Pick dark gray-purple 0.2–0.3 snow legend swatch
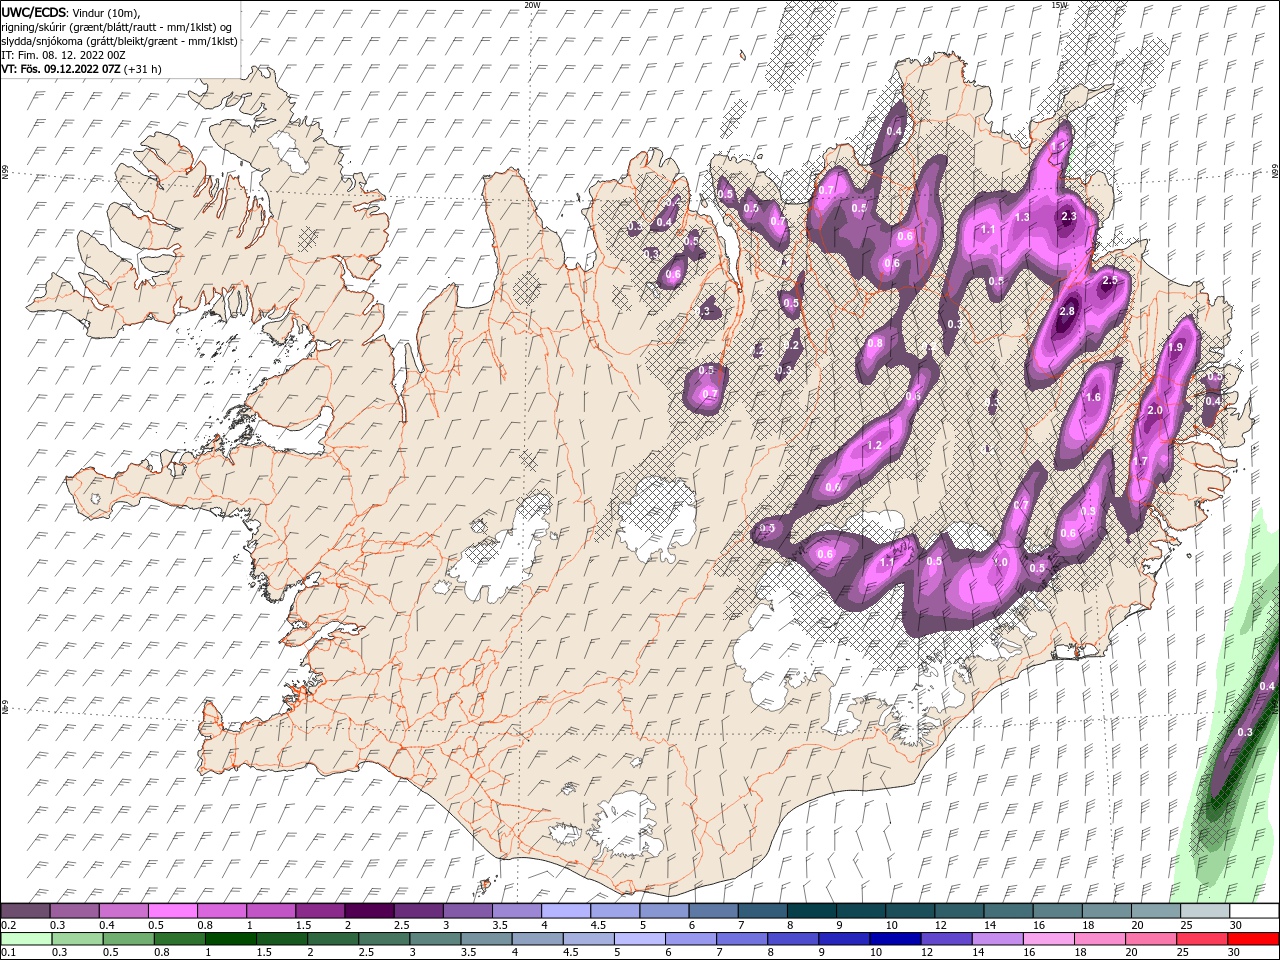The width and height of the screenshot is (1280, 960). (x=25, y=911)
